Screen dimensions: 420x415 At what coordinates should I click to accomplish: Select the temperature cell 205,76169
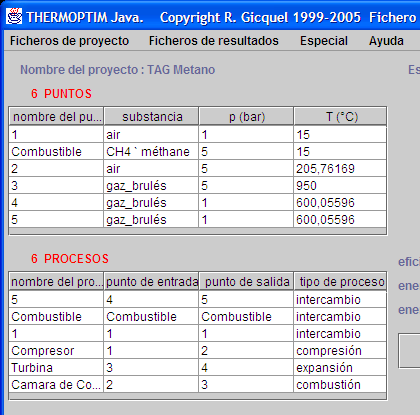pyautogui.click(x=340, y=169)
